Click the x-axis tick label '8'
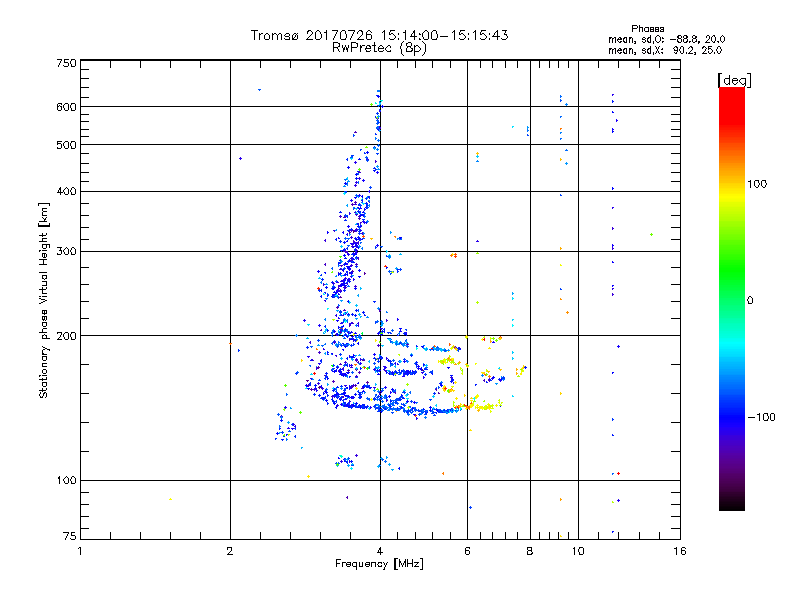 click(x=530, y=551)
